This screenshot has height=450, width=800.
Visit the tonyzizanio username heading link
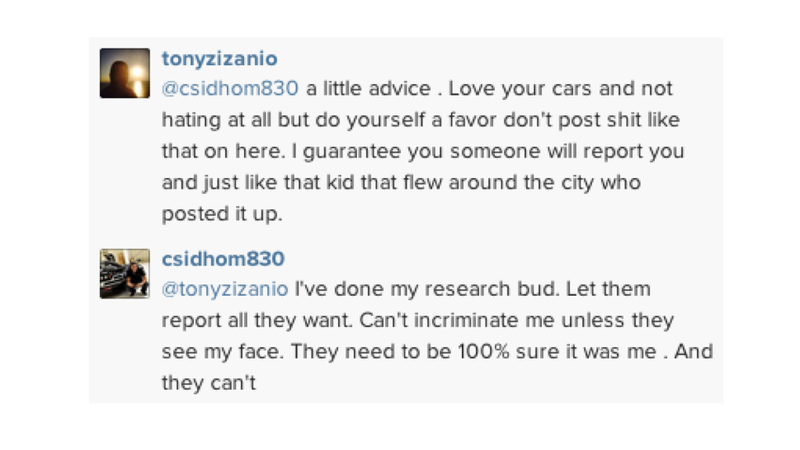click(219, 59)
